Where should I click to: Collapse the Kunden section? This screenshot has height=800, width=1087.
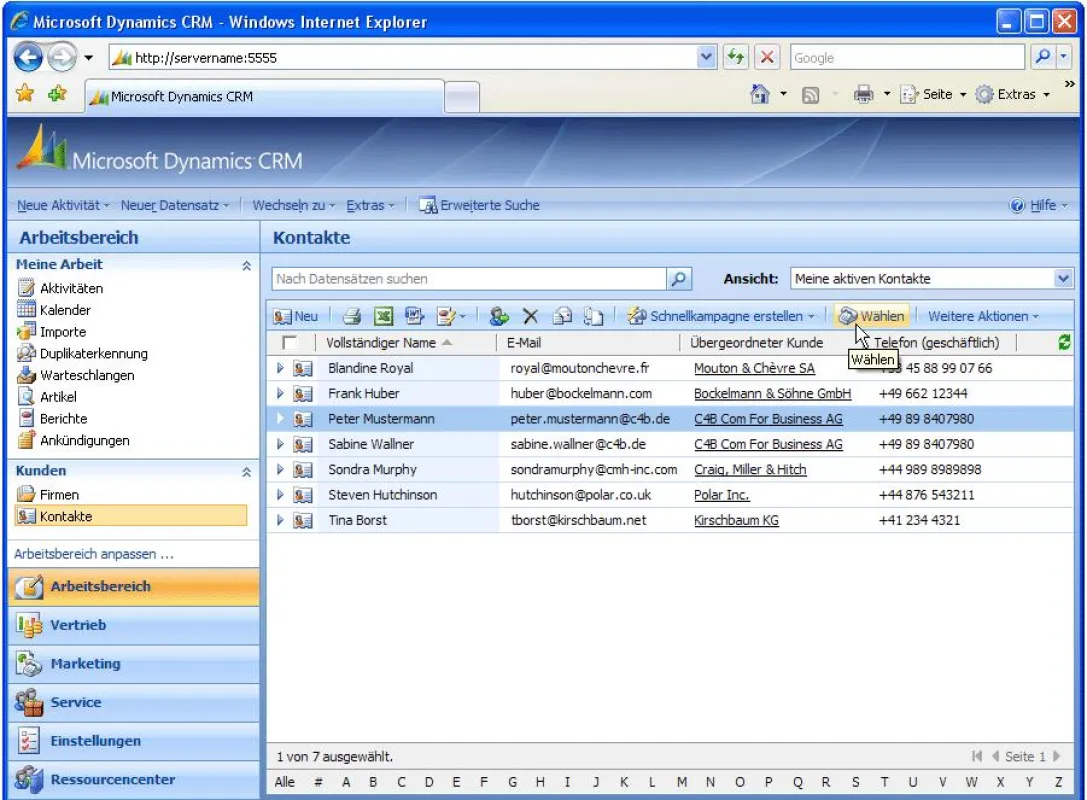(x=246, y=472)
